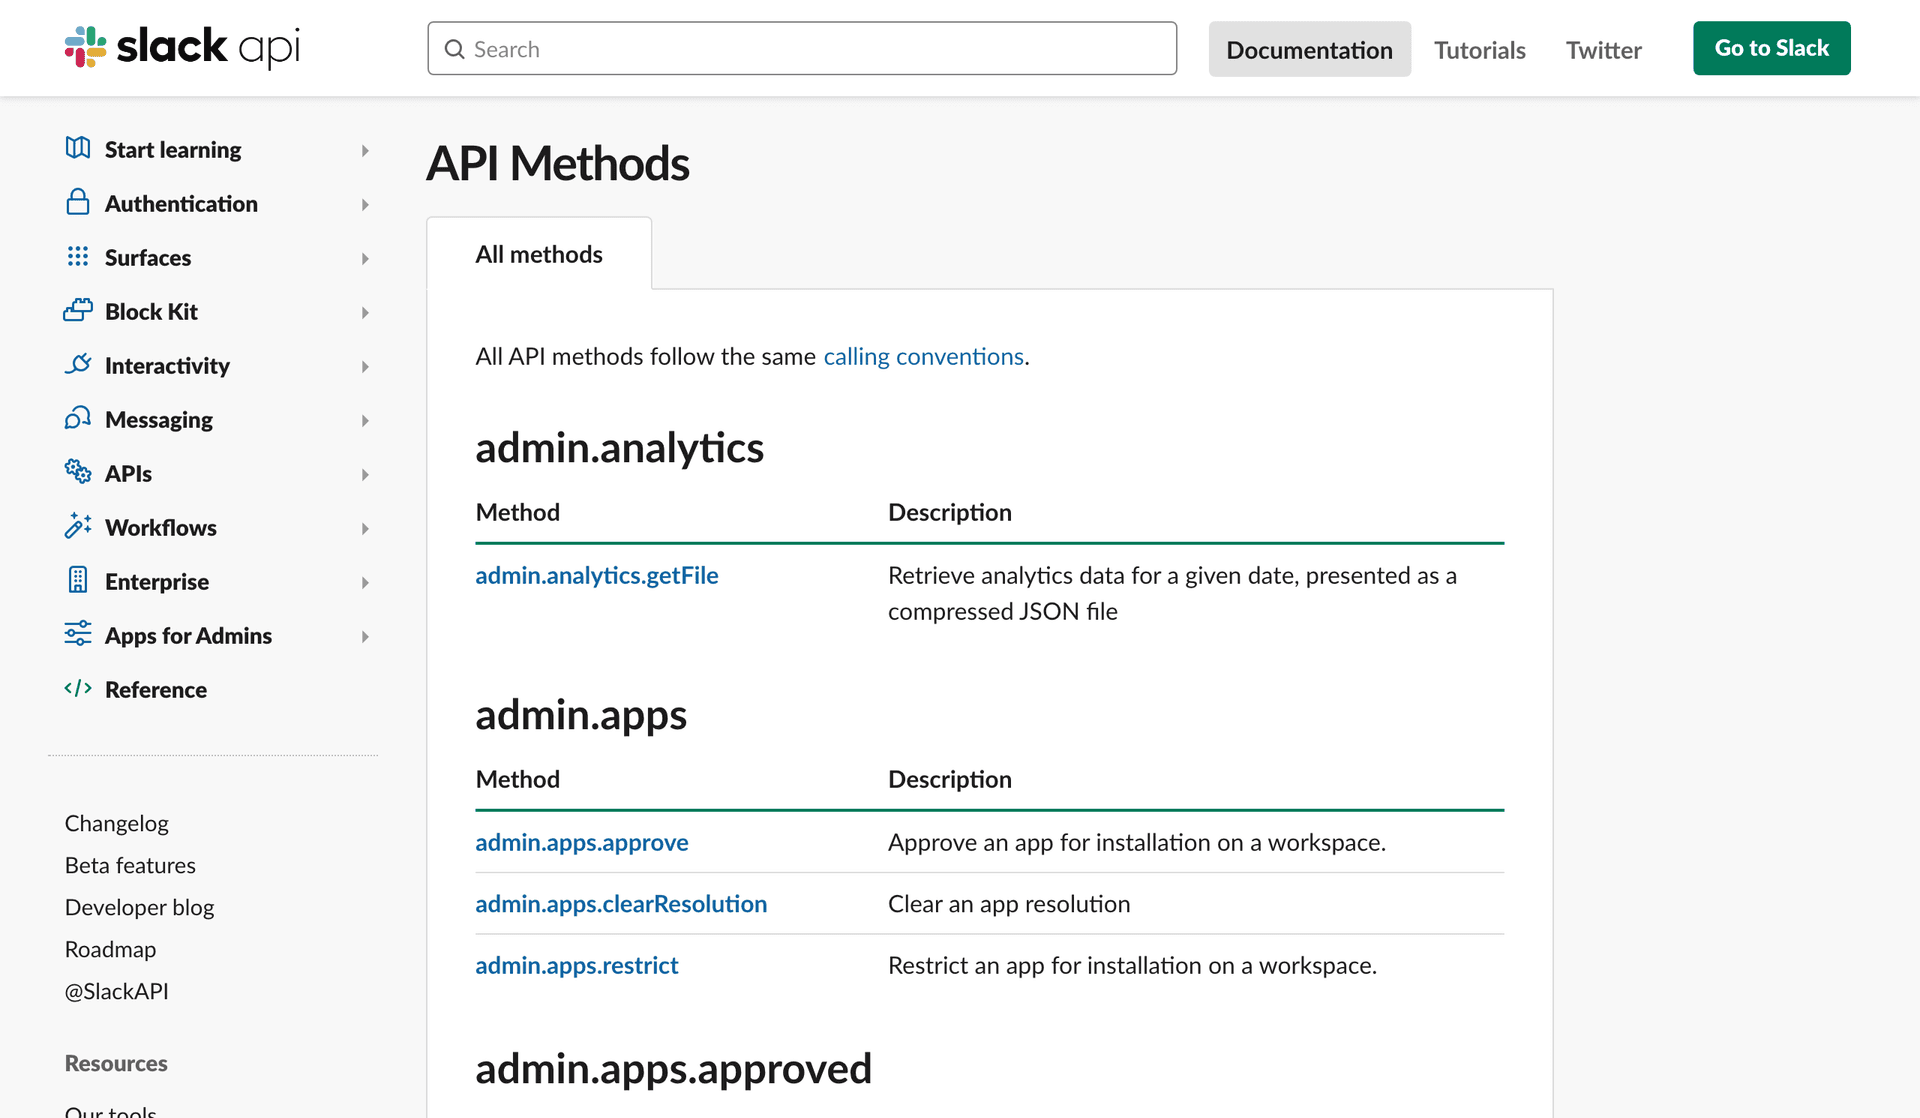This screenshot has height=1118, width=1920.
Task: Click the Slack API logo
Action: click(x=181, y=47)
